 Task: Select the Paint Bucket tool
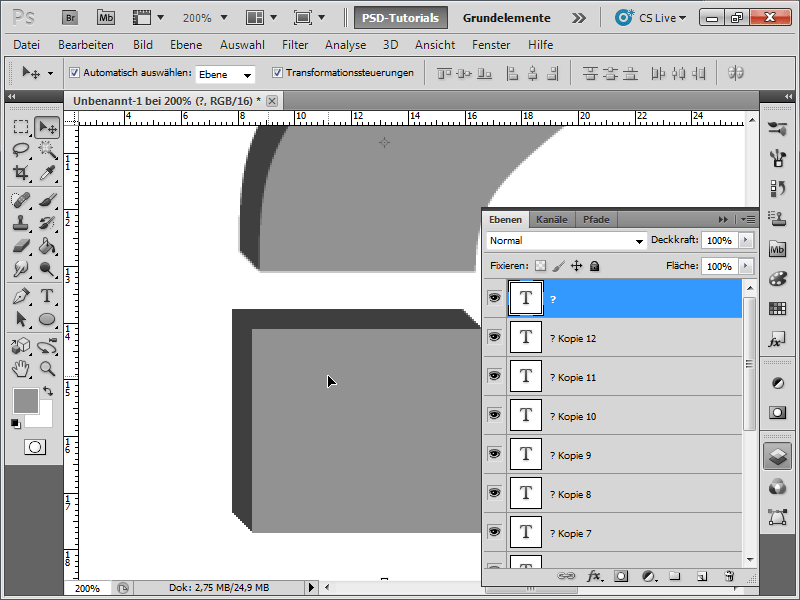pos(47,246)
